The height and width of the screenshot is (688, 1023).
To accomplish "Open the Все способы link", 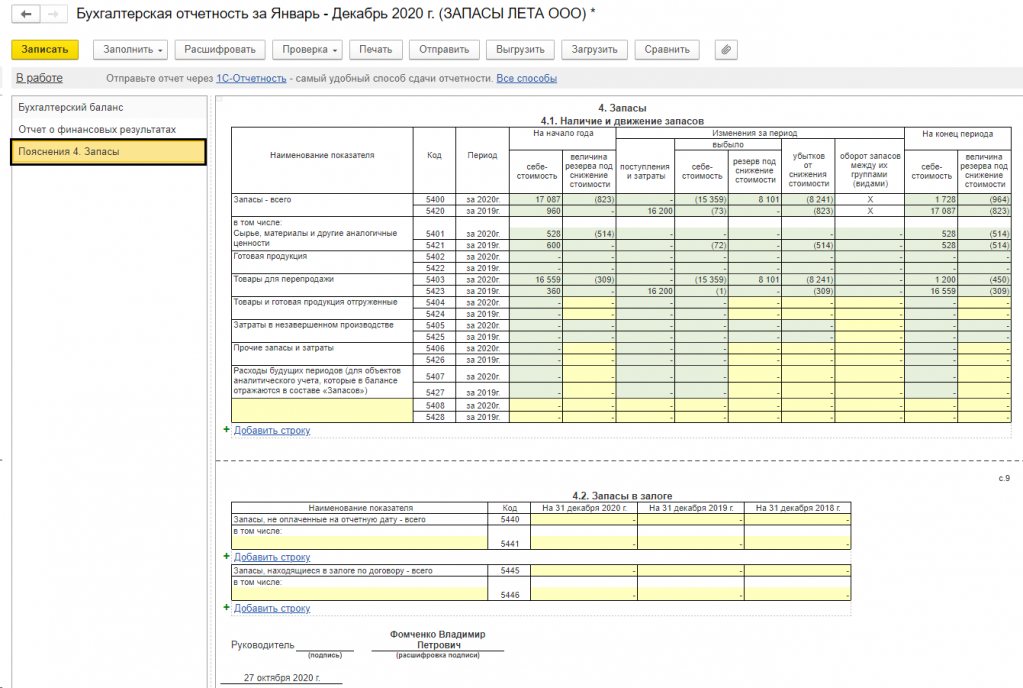I will pyautogui.click(x=527, y=78).
